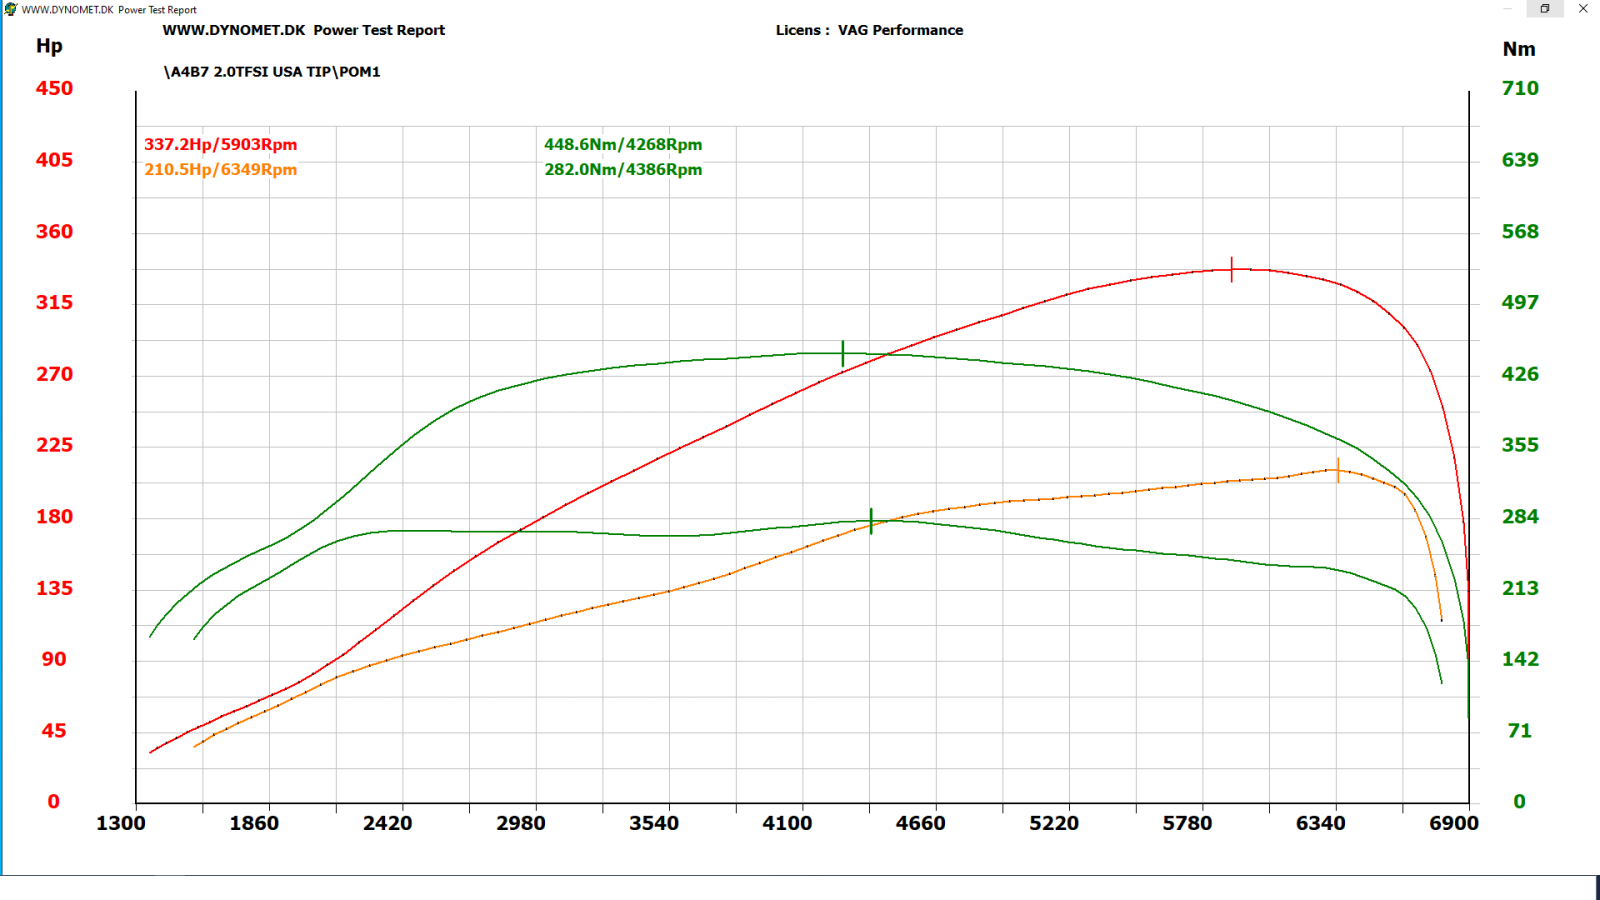Click the 270 Hp axis value
This screenshot has height=900, width=1600.
click(54, 374)
